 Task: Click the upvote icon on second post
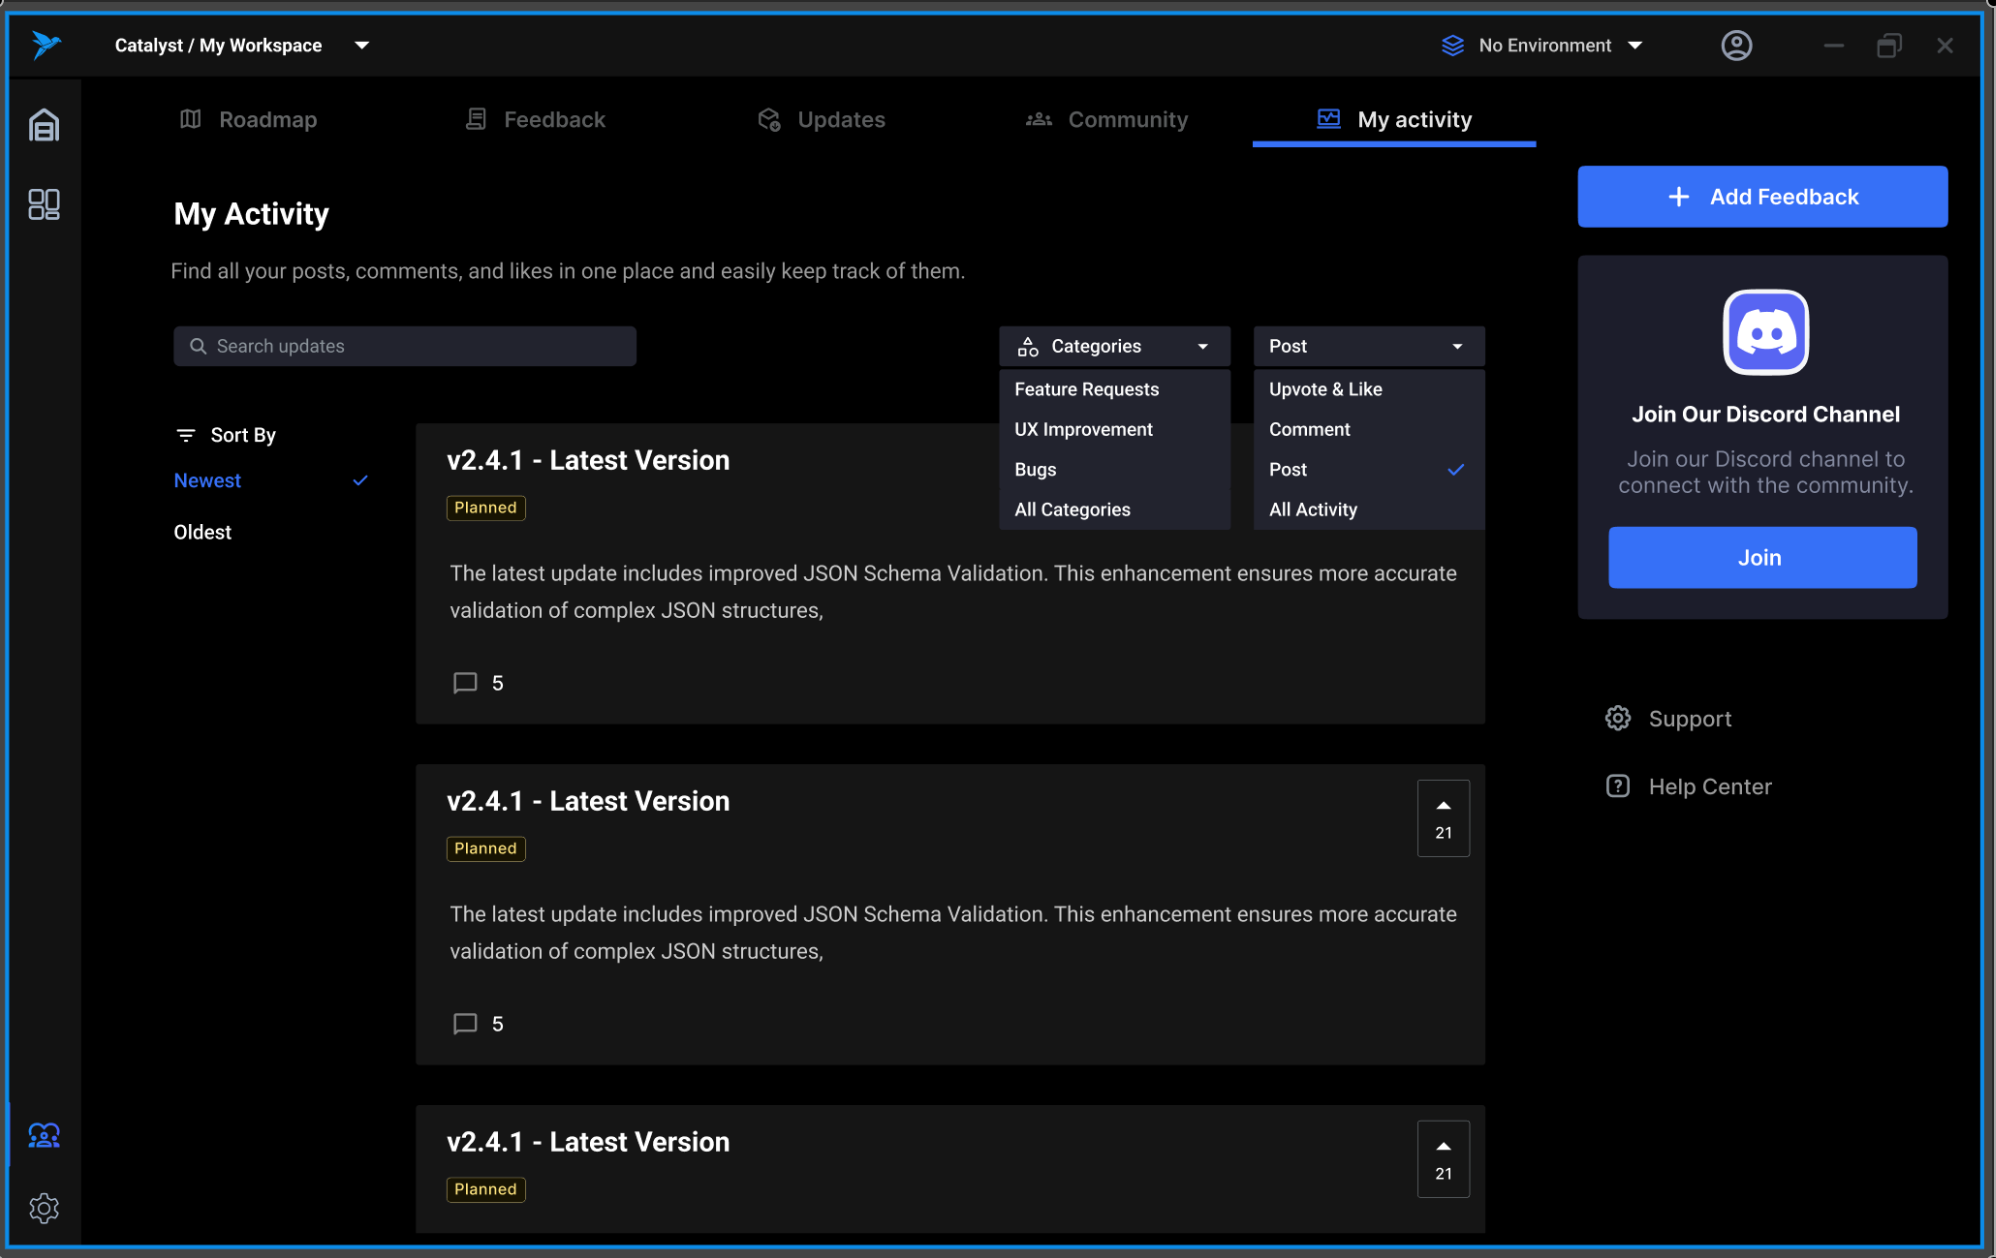pyautogui.click(x=1443, y=804)
